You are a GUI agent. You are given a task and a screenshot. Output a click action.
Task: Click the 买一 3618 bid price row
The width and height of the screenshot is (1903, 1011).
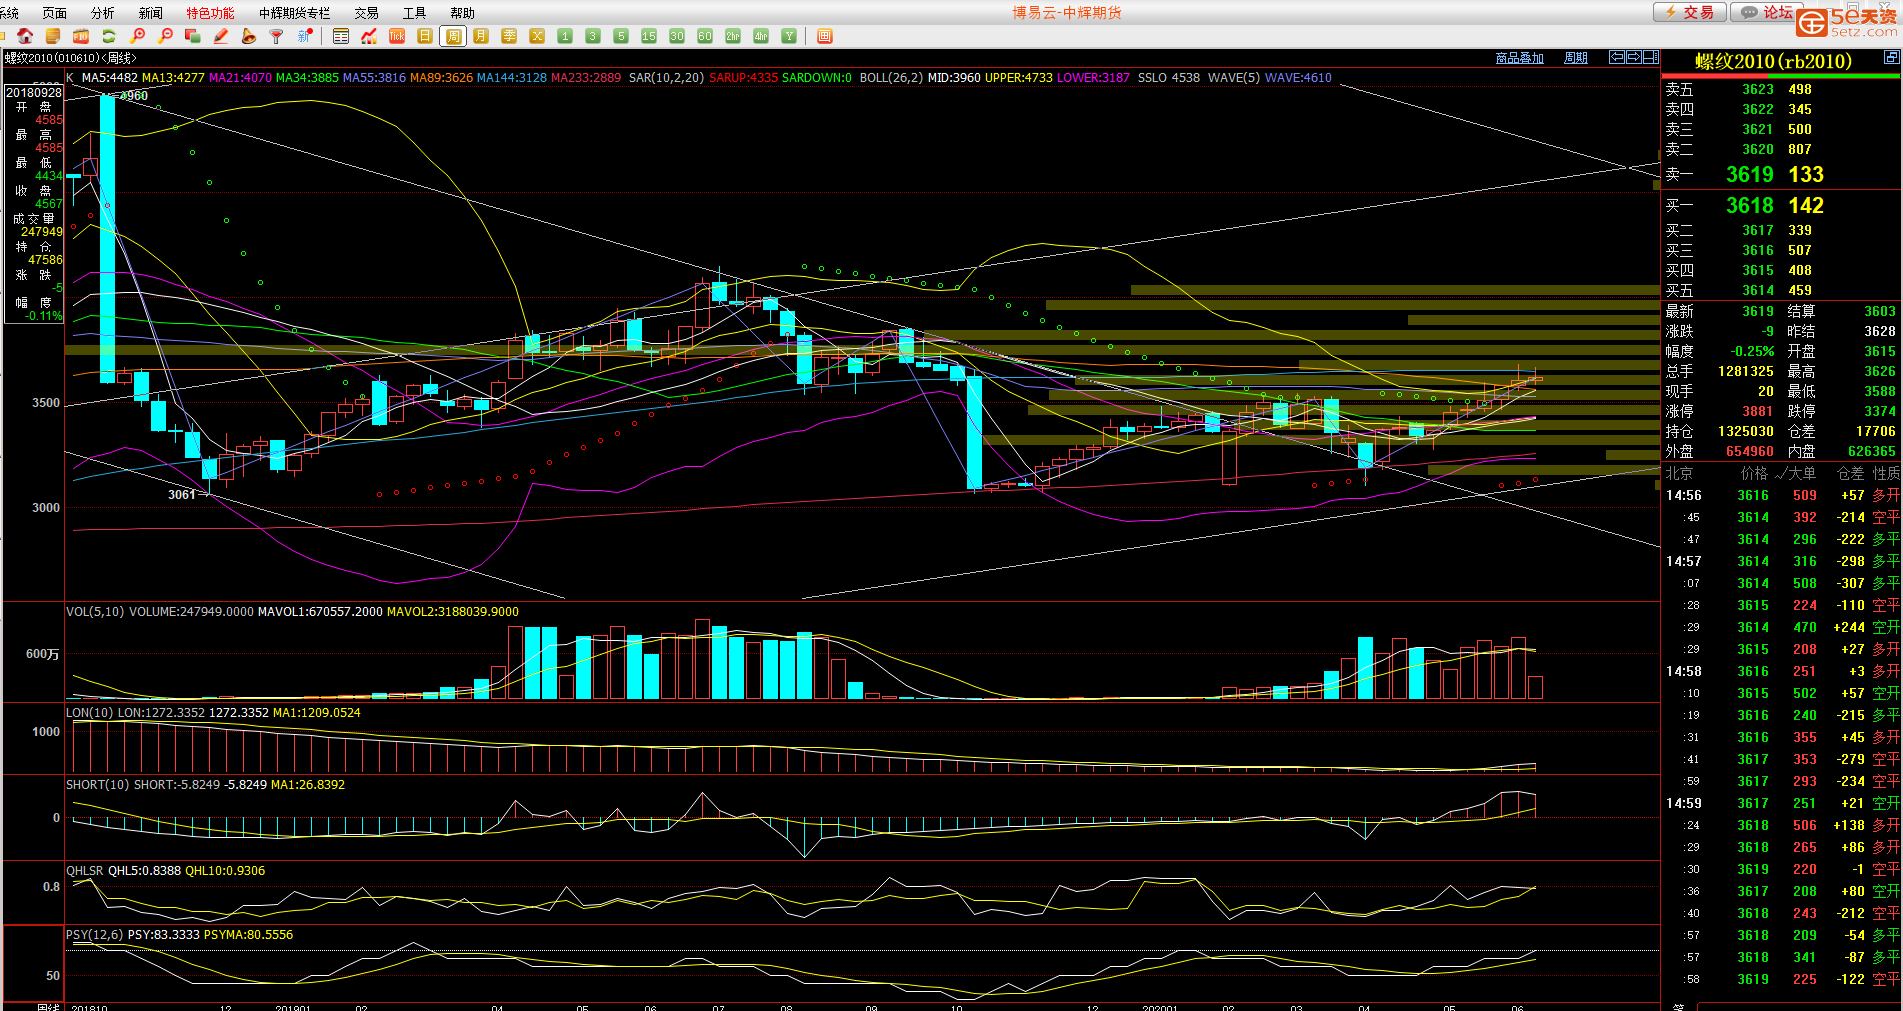(x=1781, y=205)
